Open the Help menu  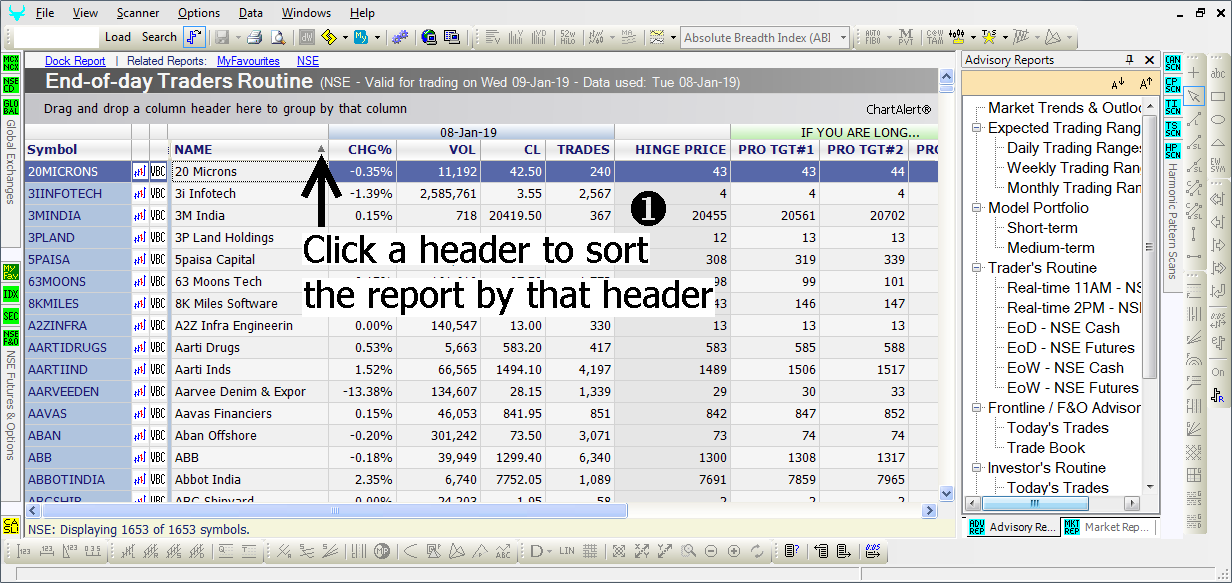362,13
